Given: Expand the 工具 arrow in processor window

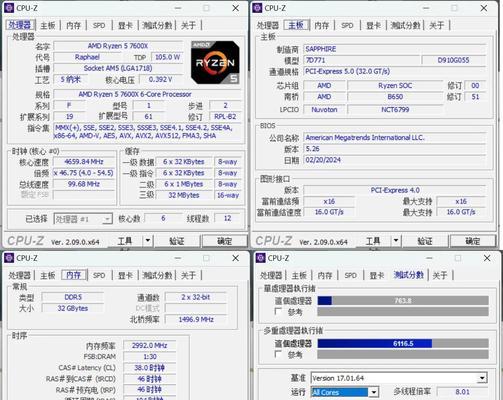Looking at the screenshot, I should coord(147,240).
